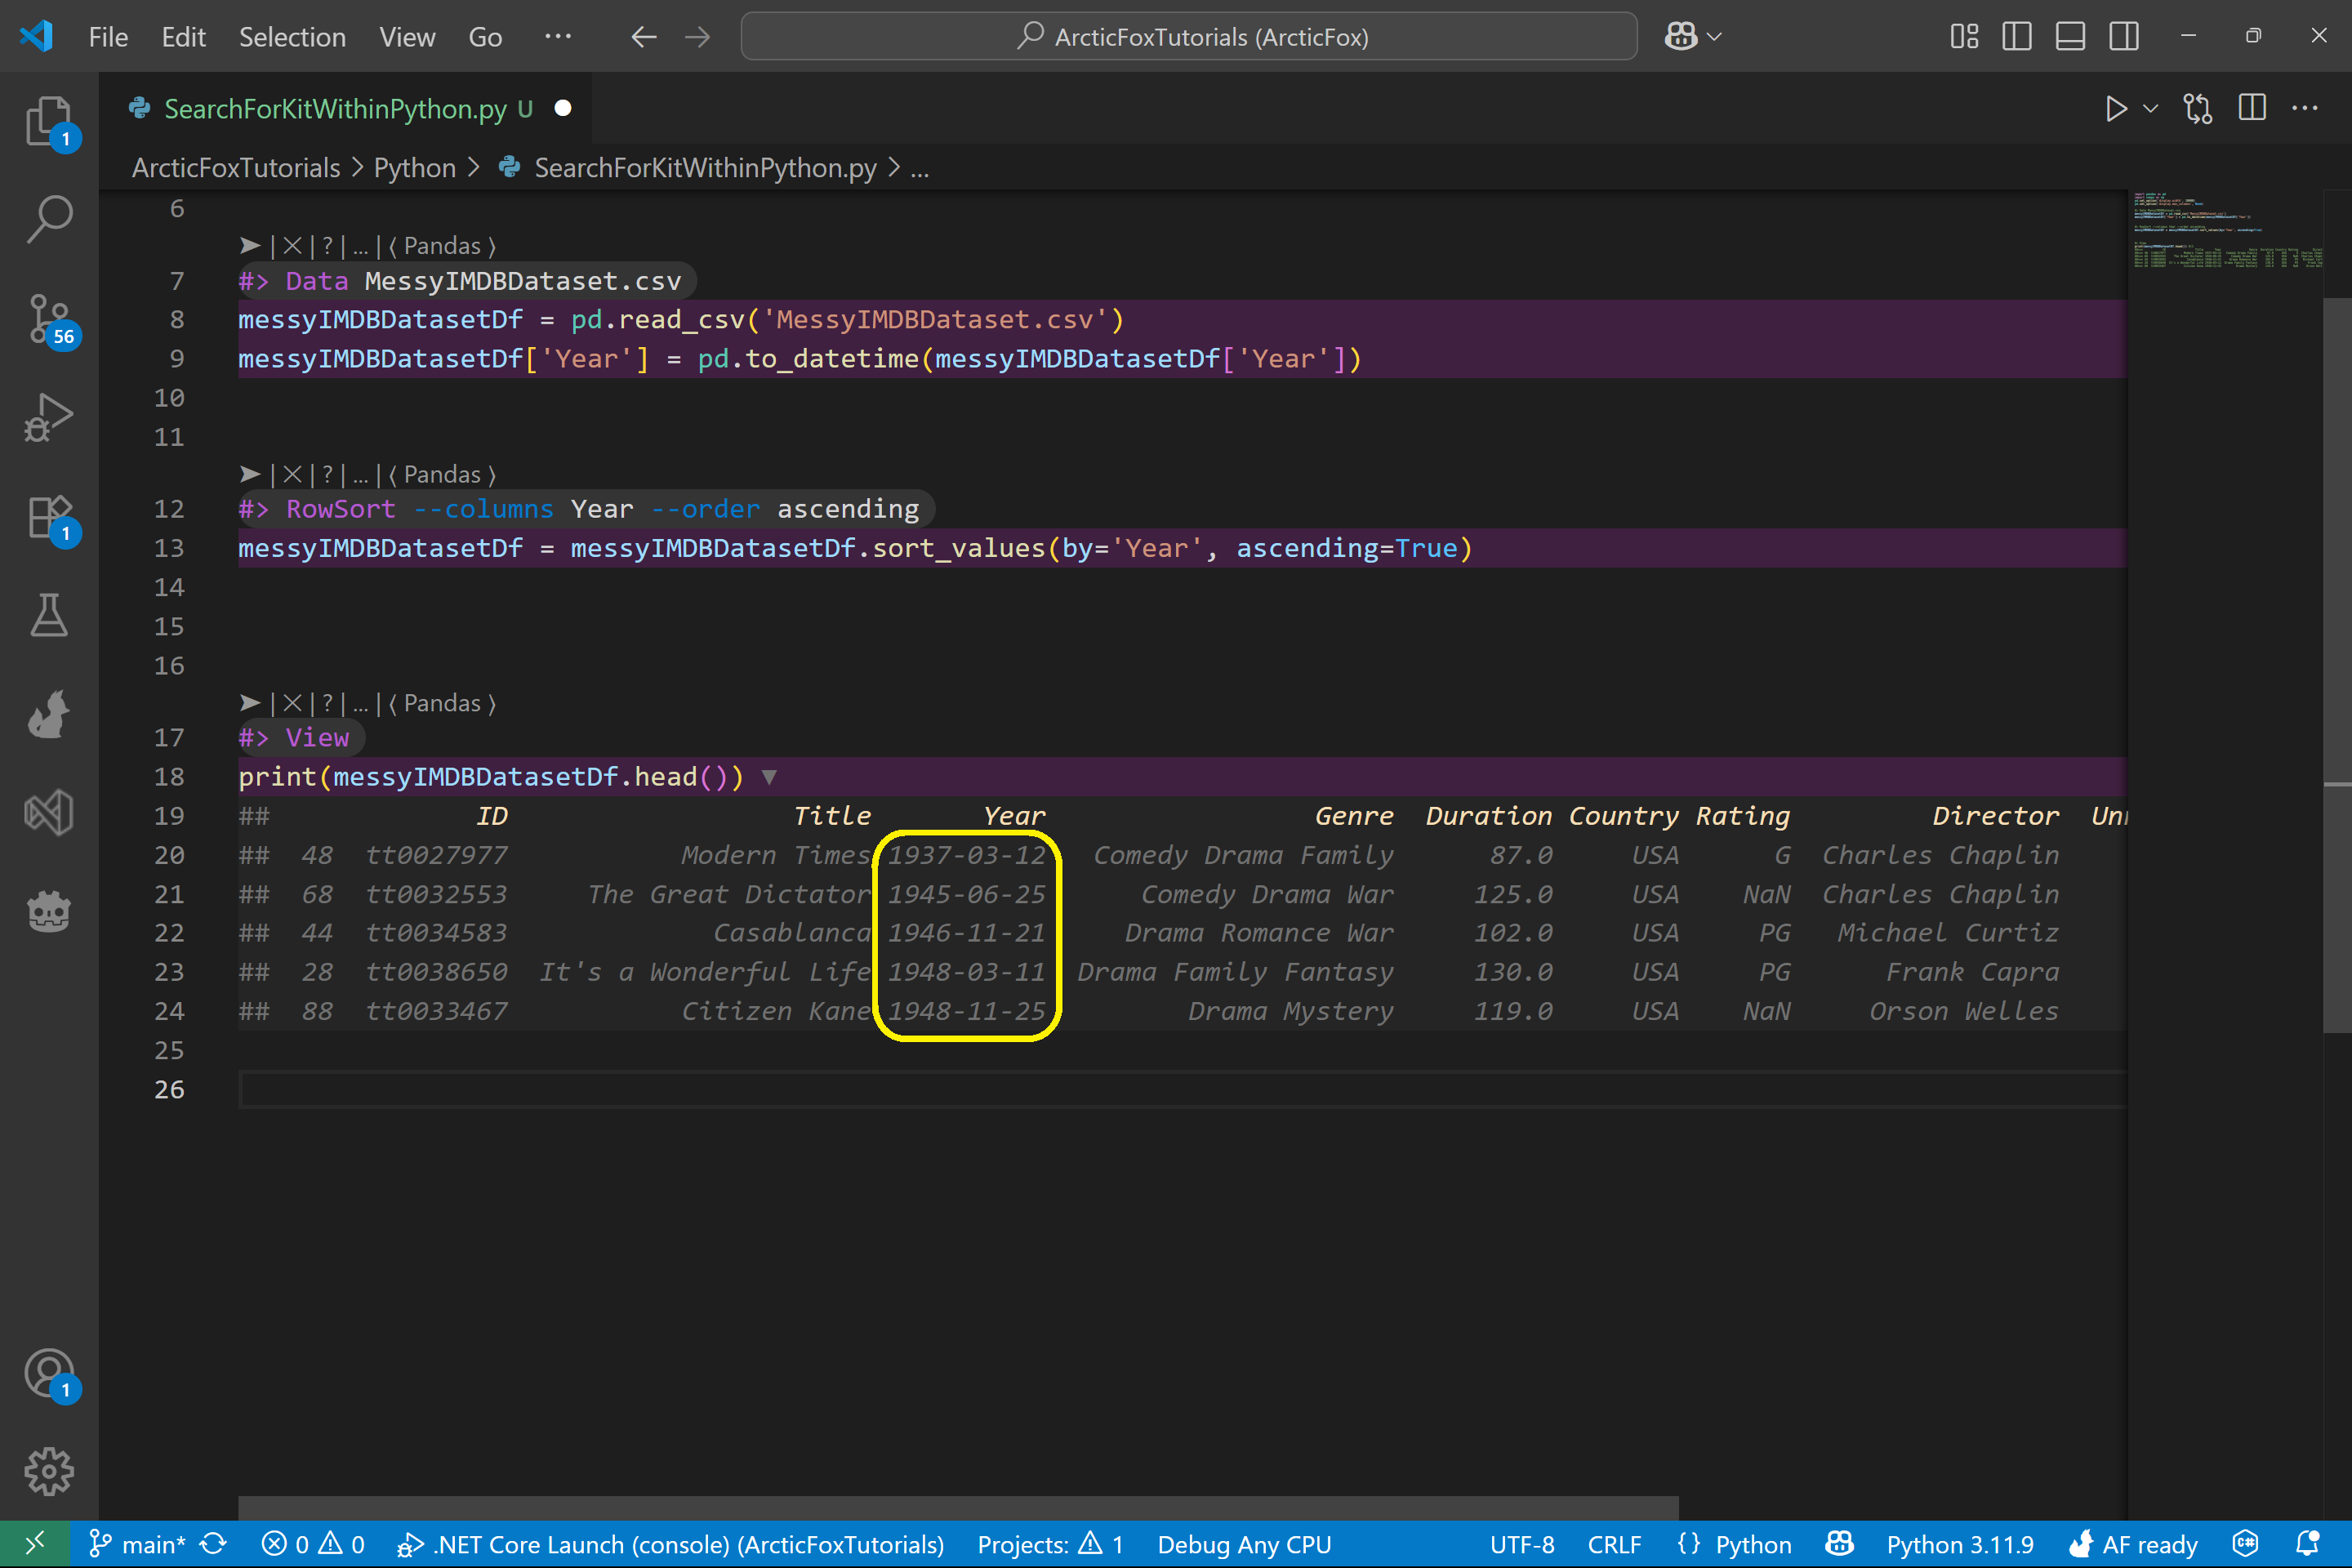Viewport: 2352px width, 1568px height.
Task: Collapse output with triangle after head()
Action: click(x=769, y=777)
